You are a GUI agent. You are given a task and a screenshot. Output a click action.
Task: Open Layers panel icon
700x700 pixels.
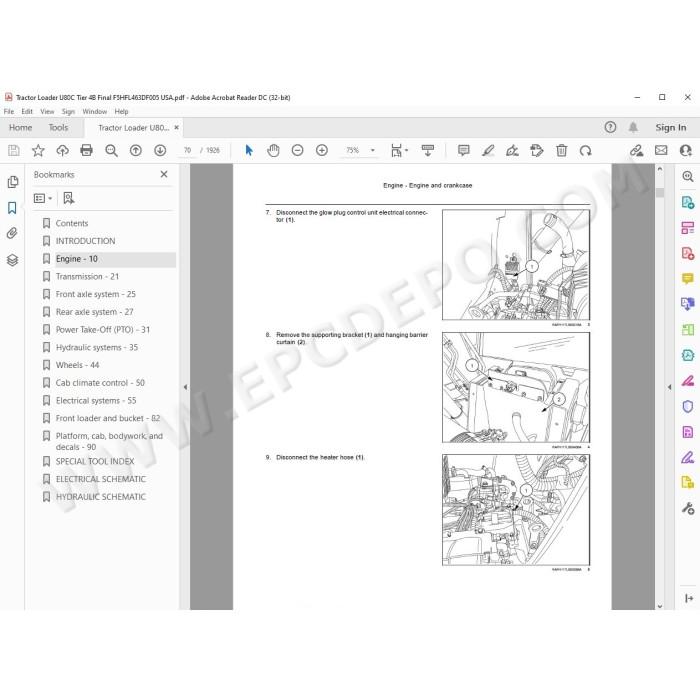click(12, 260)
